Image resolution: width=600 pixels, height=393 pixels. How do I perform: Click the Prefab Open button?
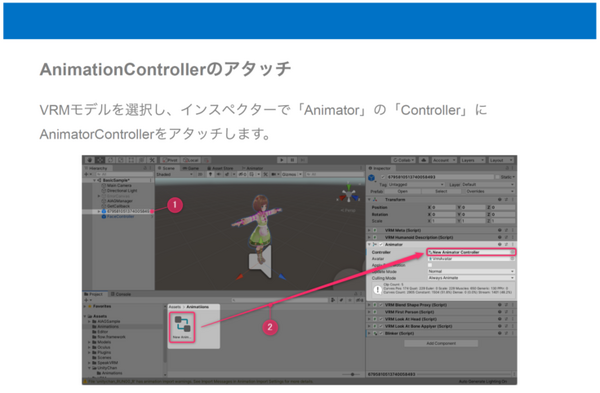[x=402, y=191]
